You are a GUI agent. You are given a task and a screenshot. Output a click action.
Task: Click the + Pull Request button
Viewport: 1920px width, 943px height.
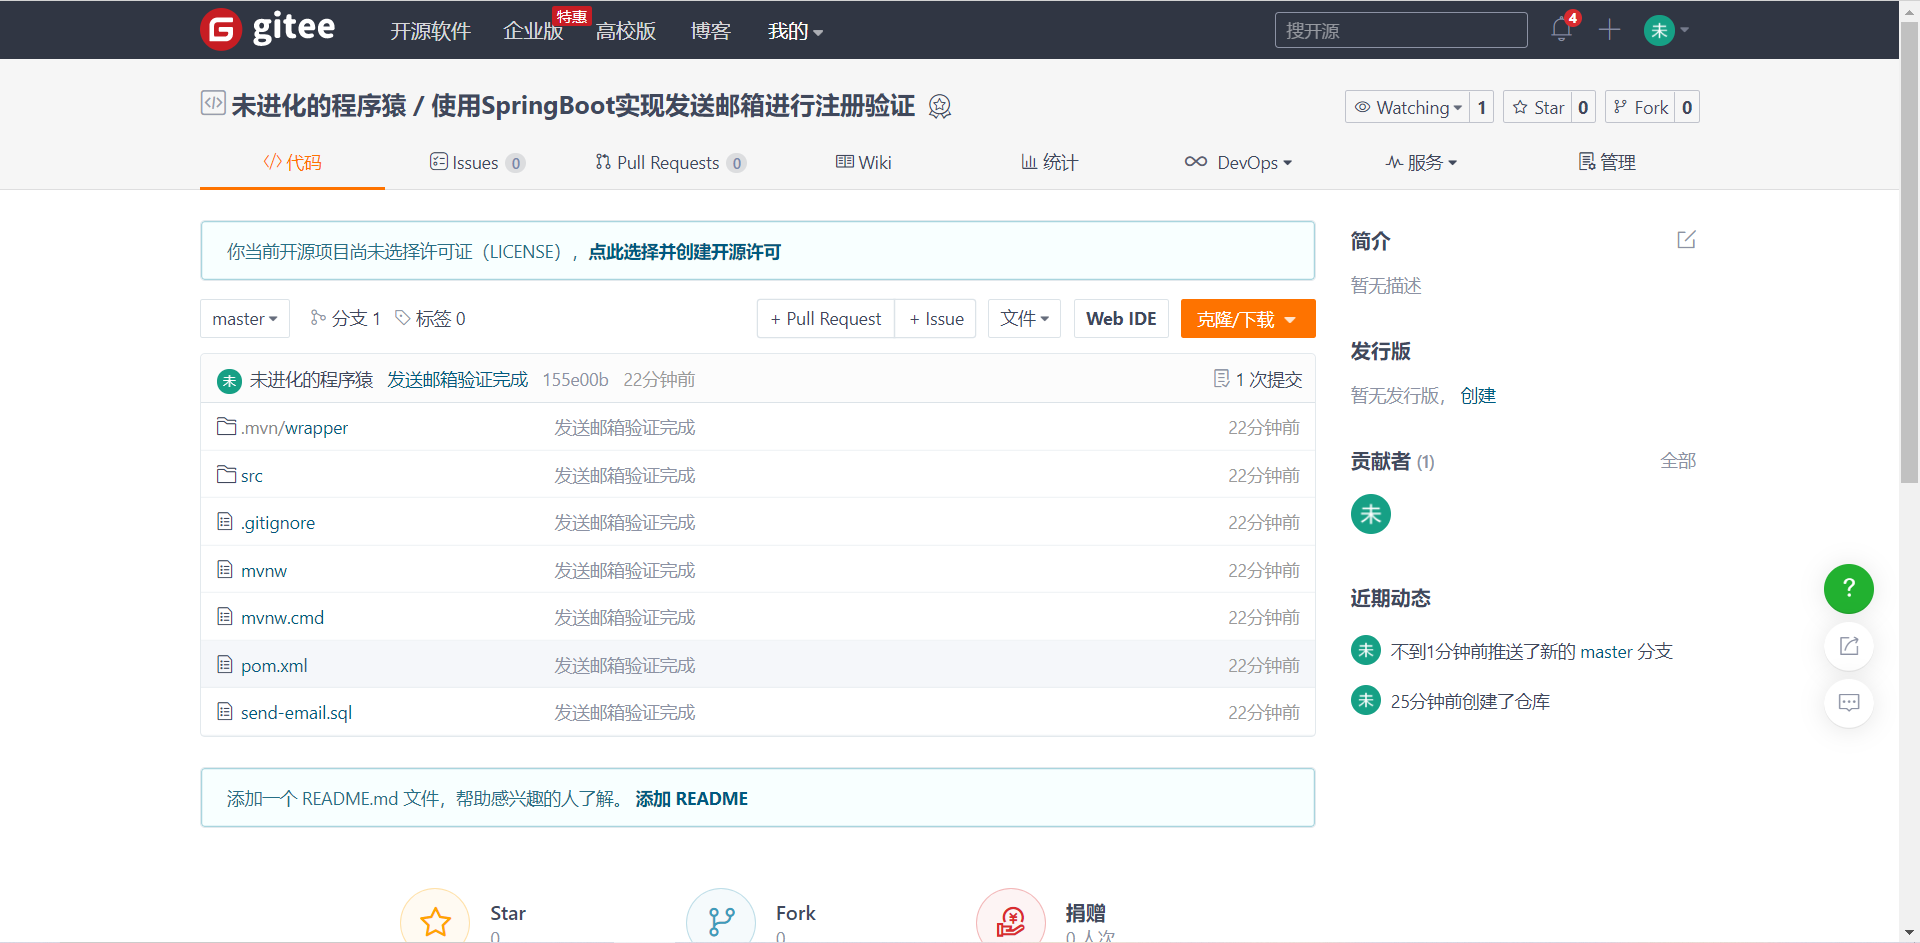click(826, 319)
